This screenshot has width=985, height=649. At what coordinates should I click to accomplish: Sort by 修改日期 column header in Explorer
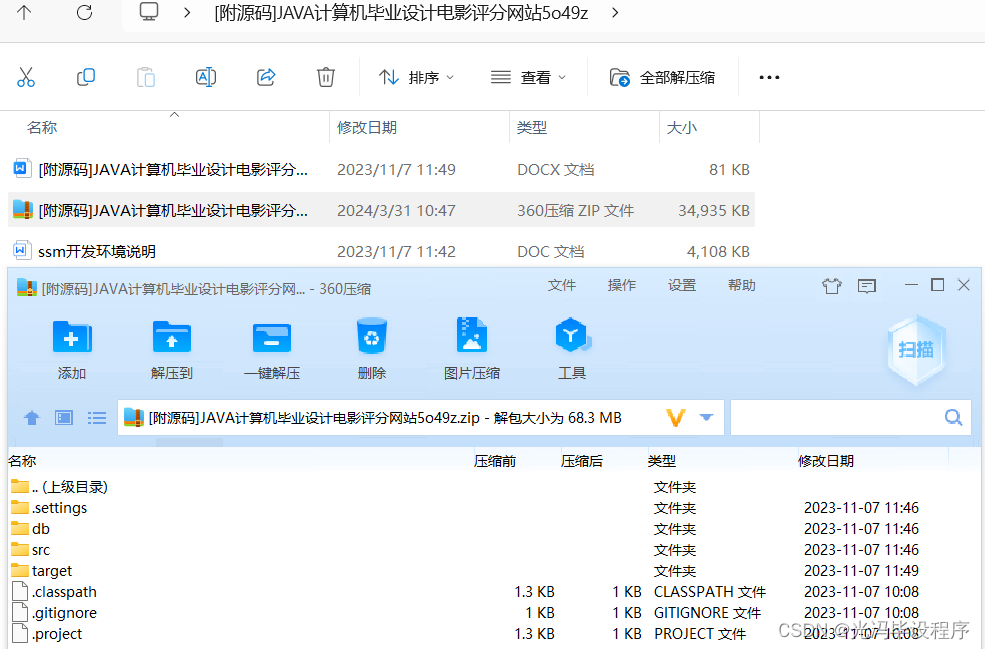[367, 128]
